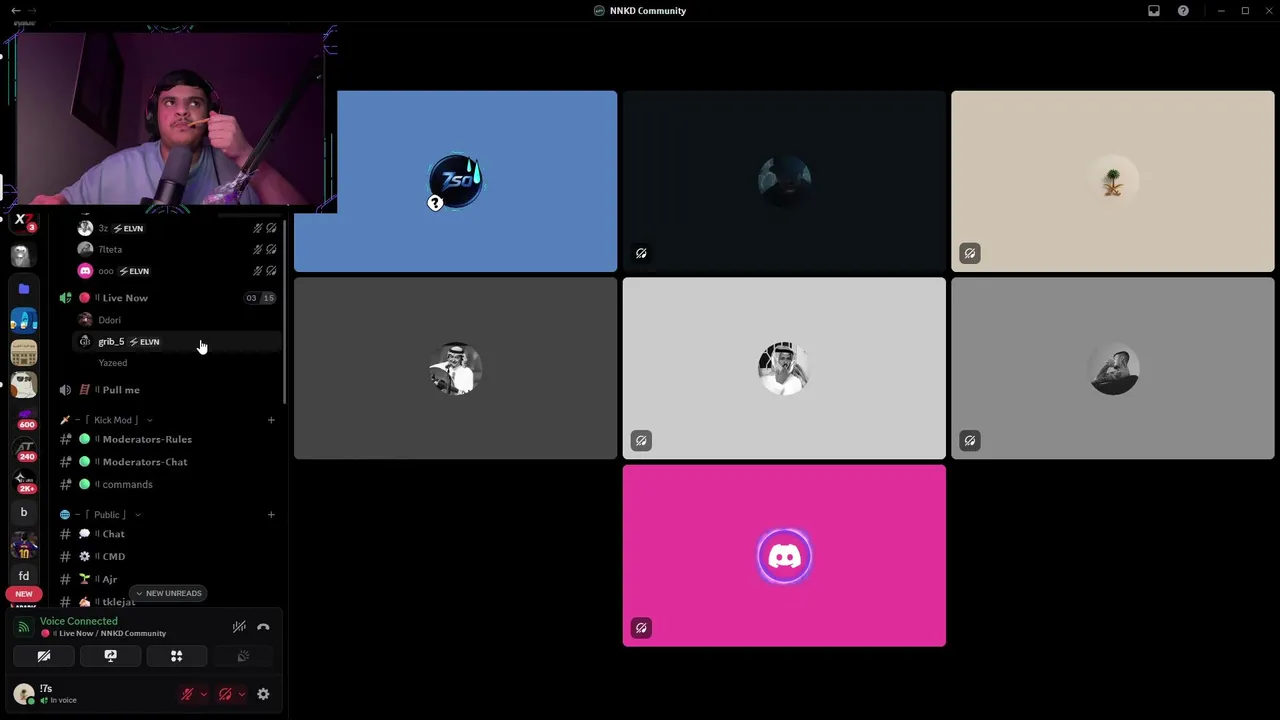Viewport: 1280px width, 720px height.
Task: Open server icon with 600 badge
Action: pyautogui.click(x=24, y=417)
